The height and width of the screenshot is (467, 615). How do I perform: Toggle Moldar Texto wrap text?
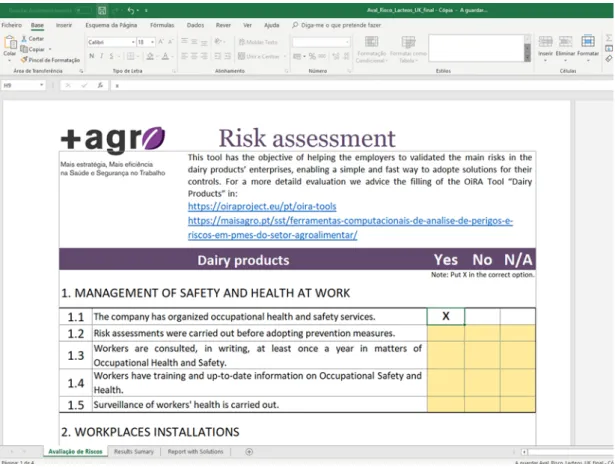[258, 42]
